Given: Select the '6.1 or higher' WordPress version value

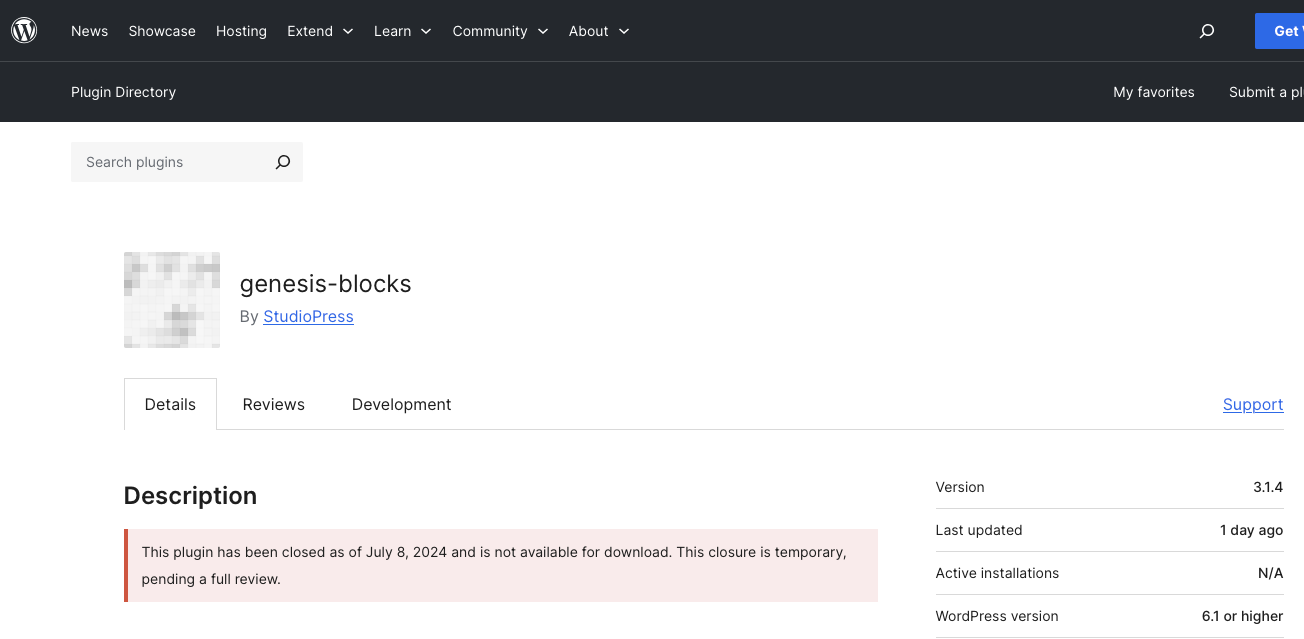Looking at the screenshot, I should coord(1242,616).
